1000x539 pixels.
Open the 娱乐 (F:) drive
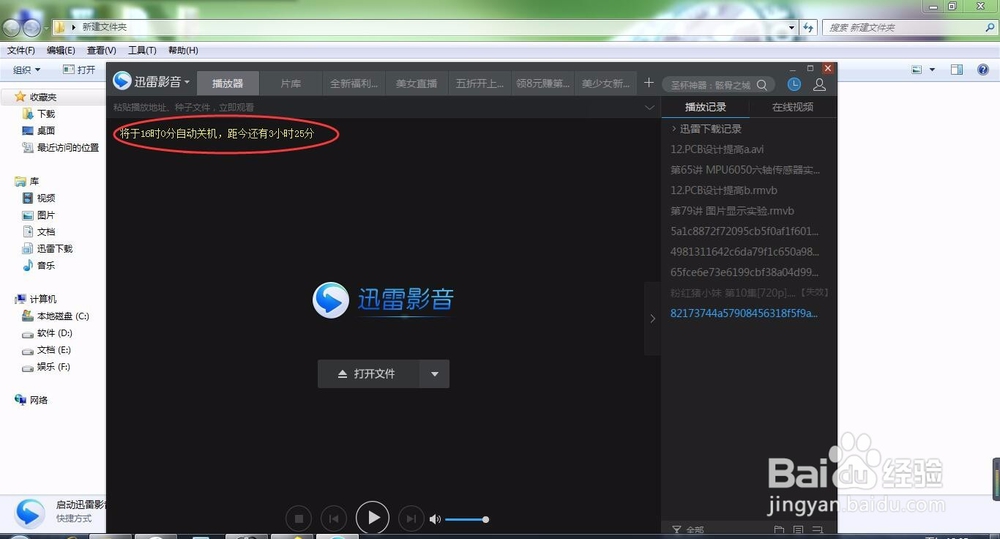point(46,367)
